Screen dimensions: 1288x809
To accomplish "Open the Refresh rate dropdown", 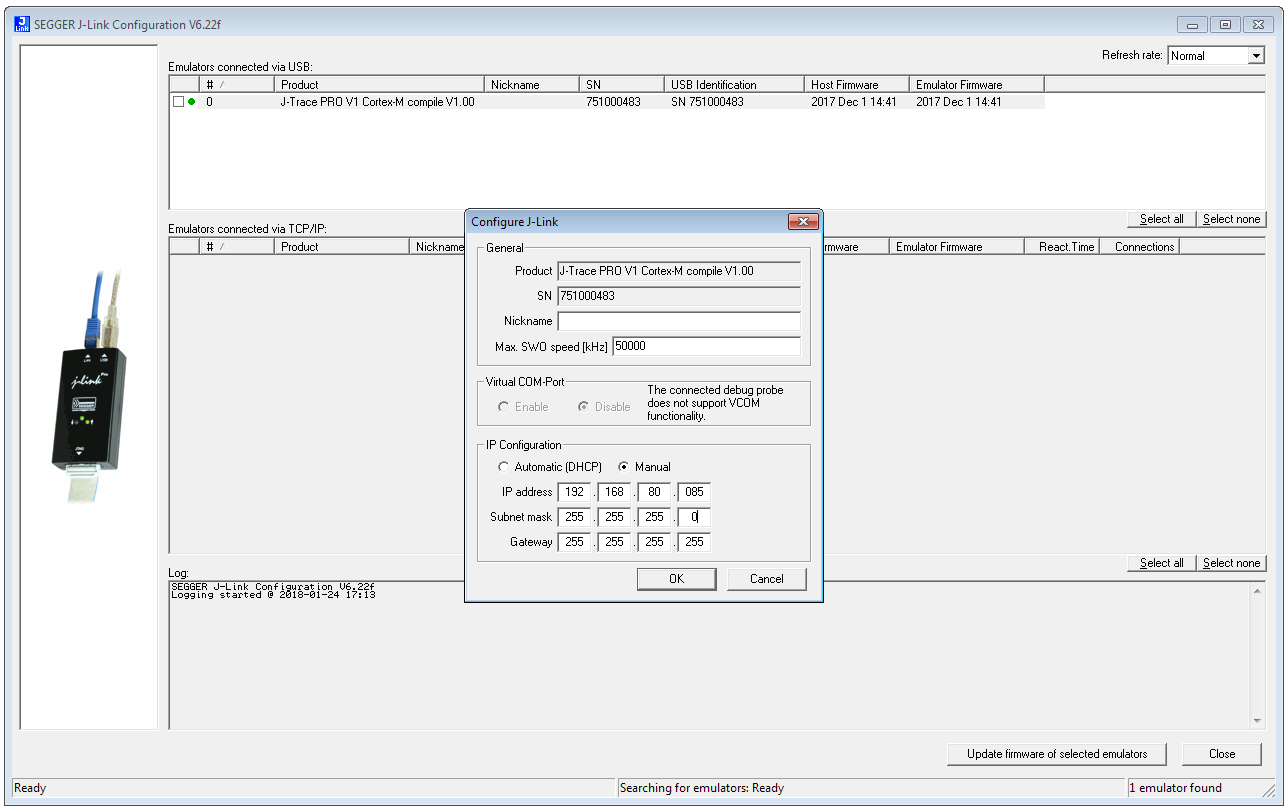I will click(1256, 56).
